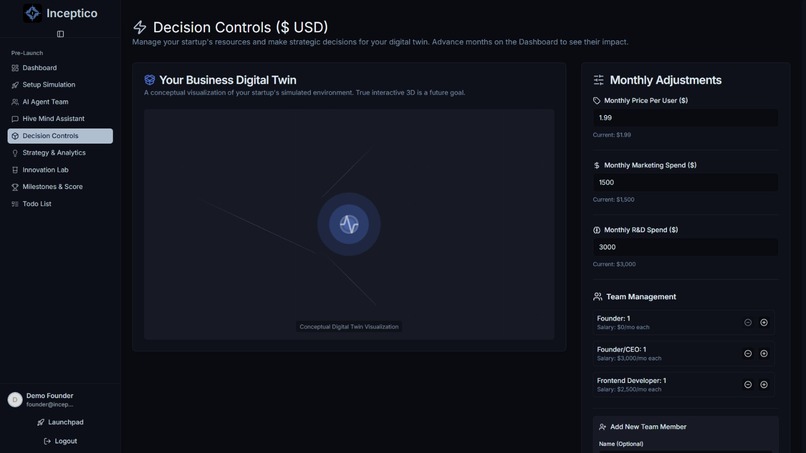This screenshot has width=806, height=453.
Task: Click the pulse icon in visualization
Action: (349, 224)
